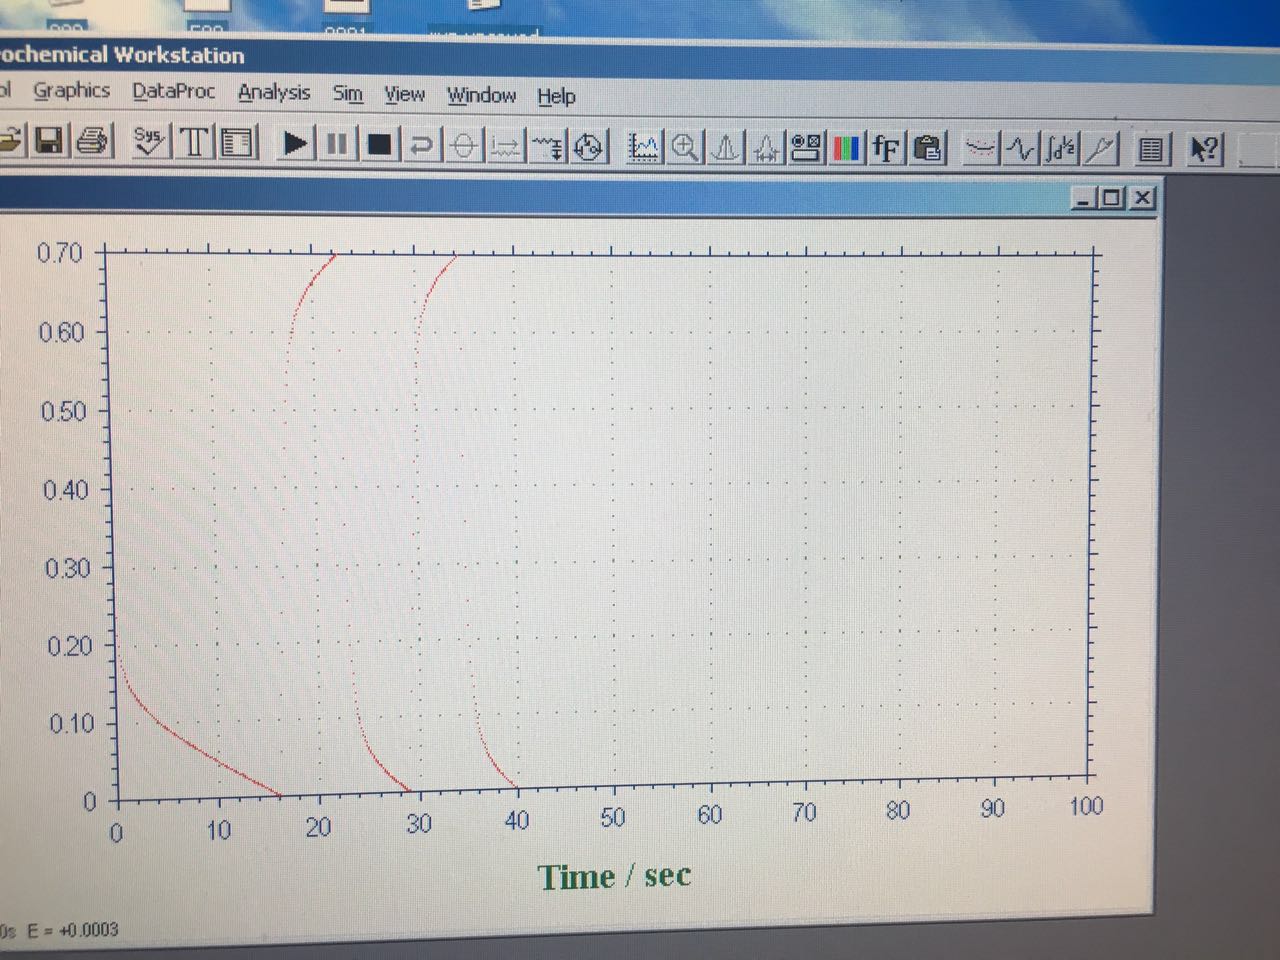Image resolution: width=1280 pixels, height=960 pixels.
Task: Maximize the plot child window
Action: (1112, 198)
